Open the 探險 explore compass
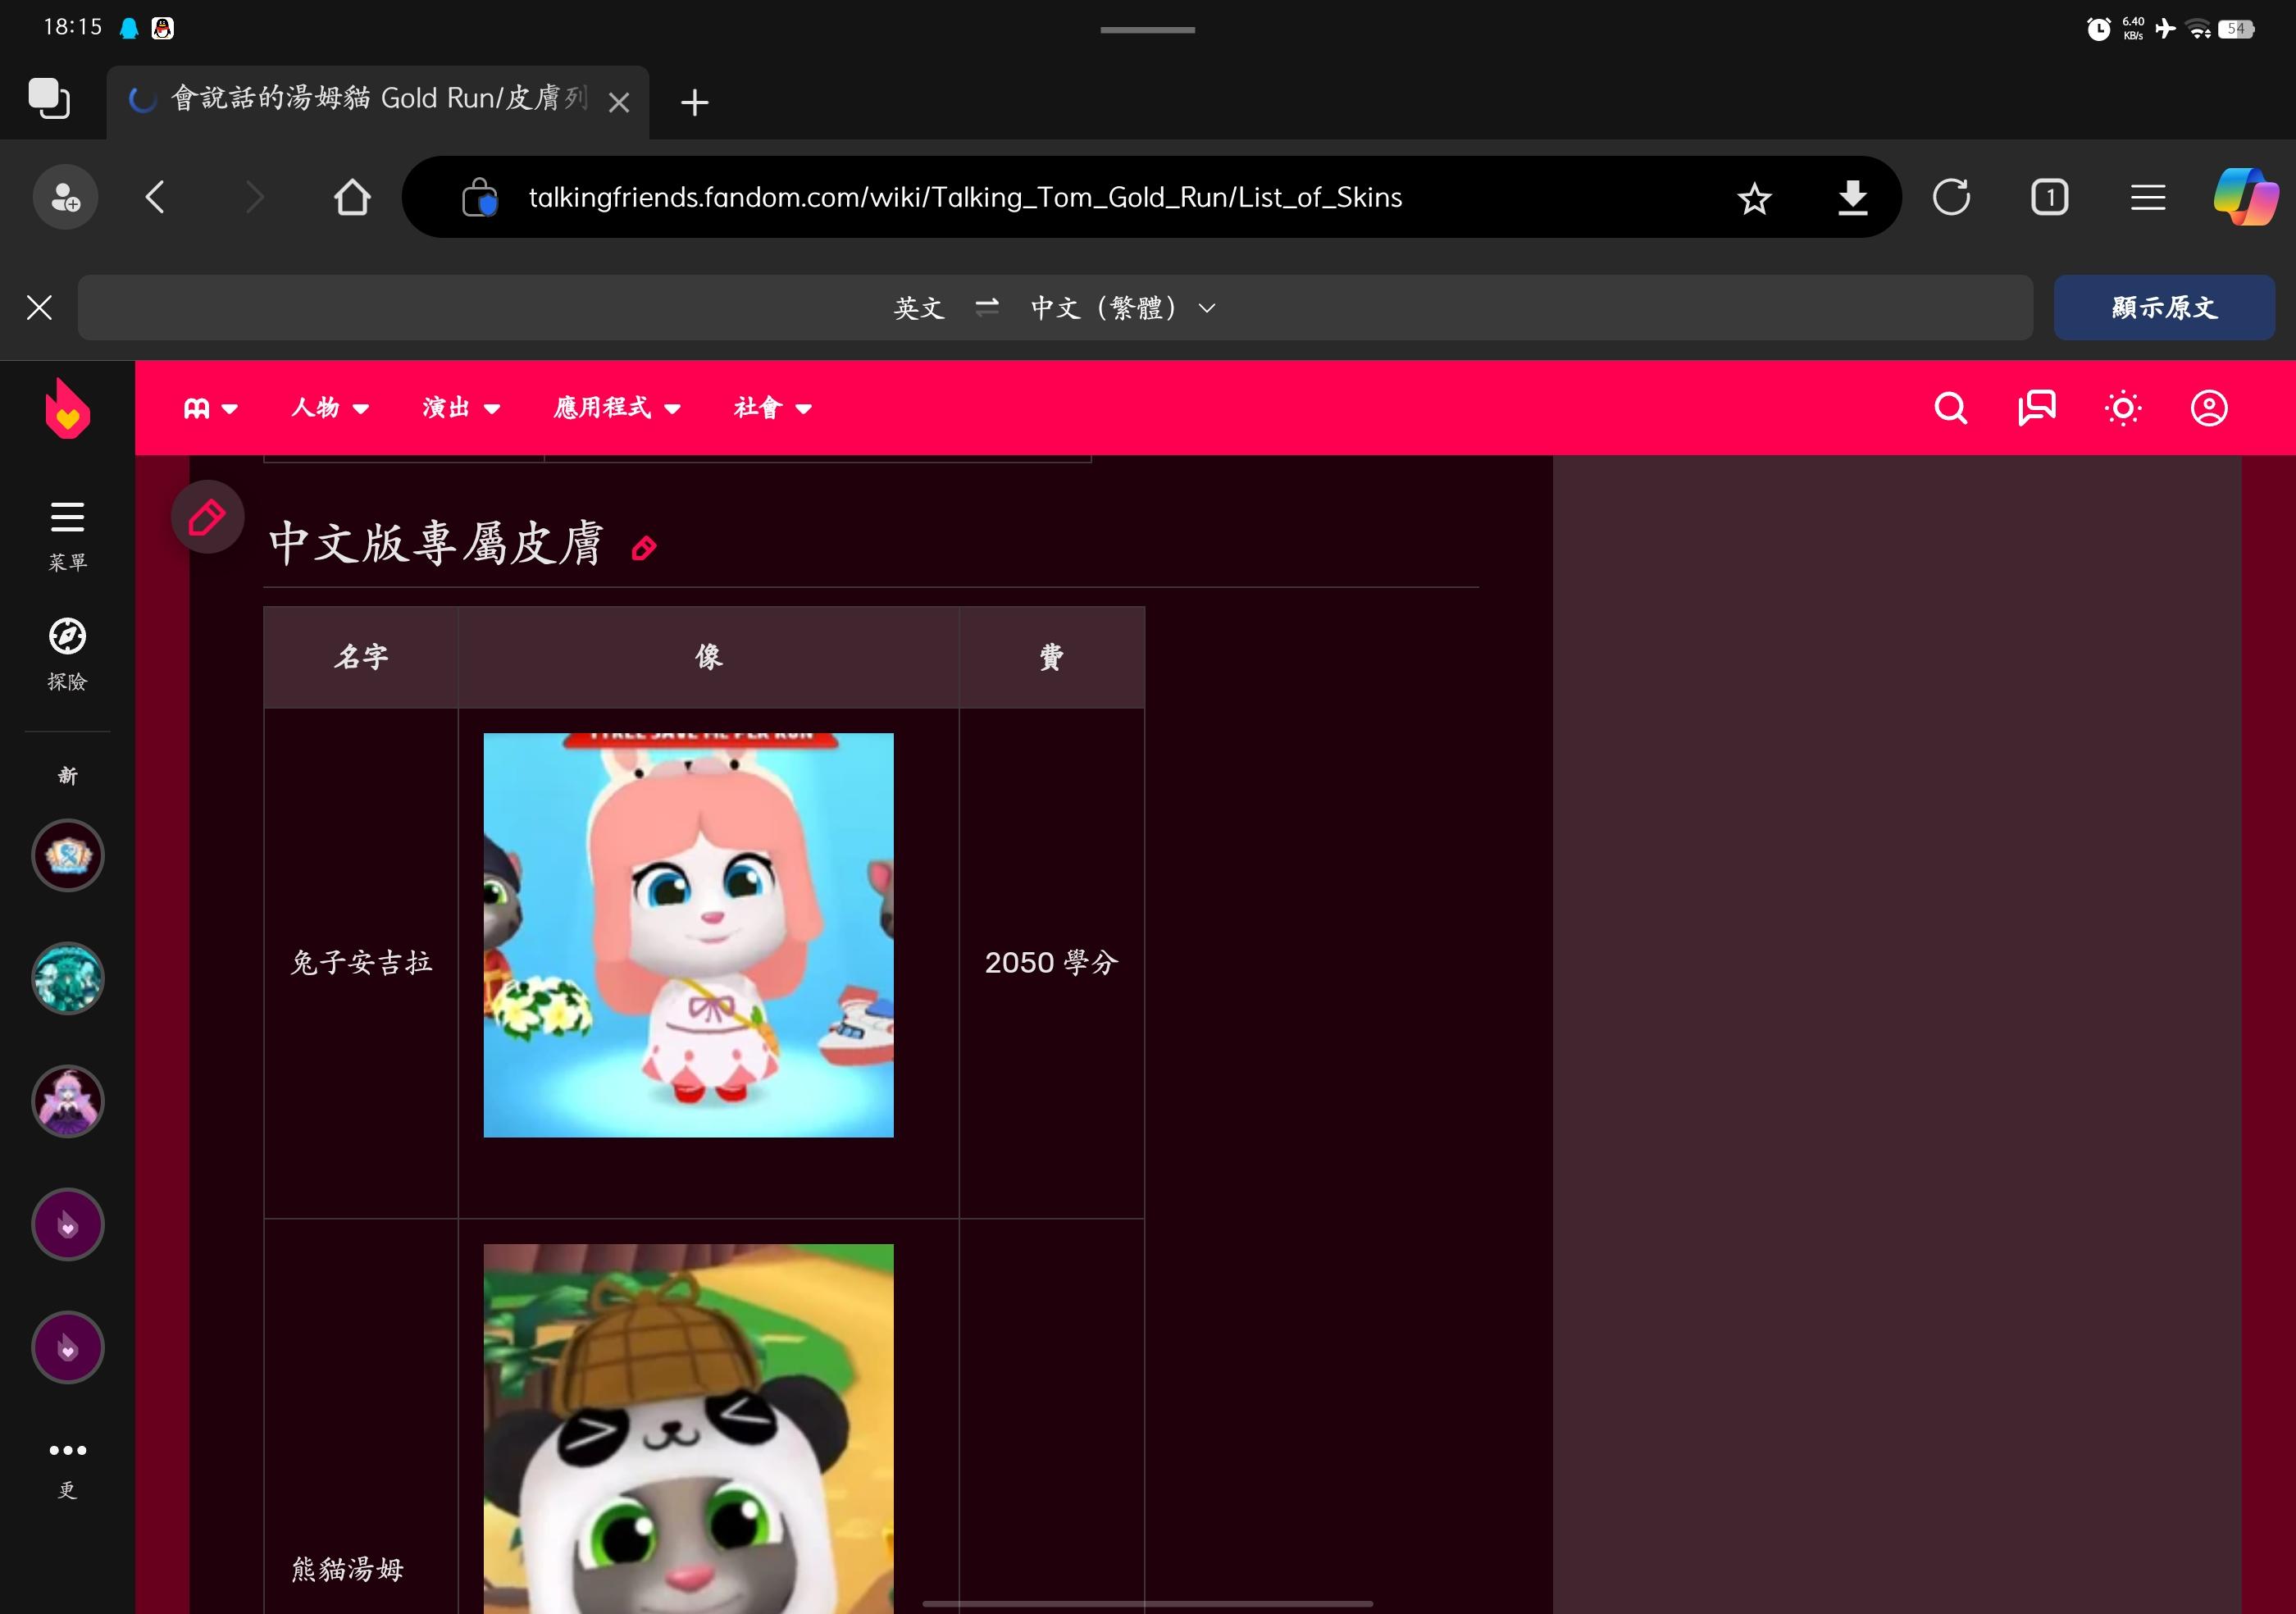This screenshot has height=1614, width=2296. point(67,655)
